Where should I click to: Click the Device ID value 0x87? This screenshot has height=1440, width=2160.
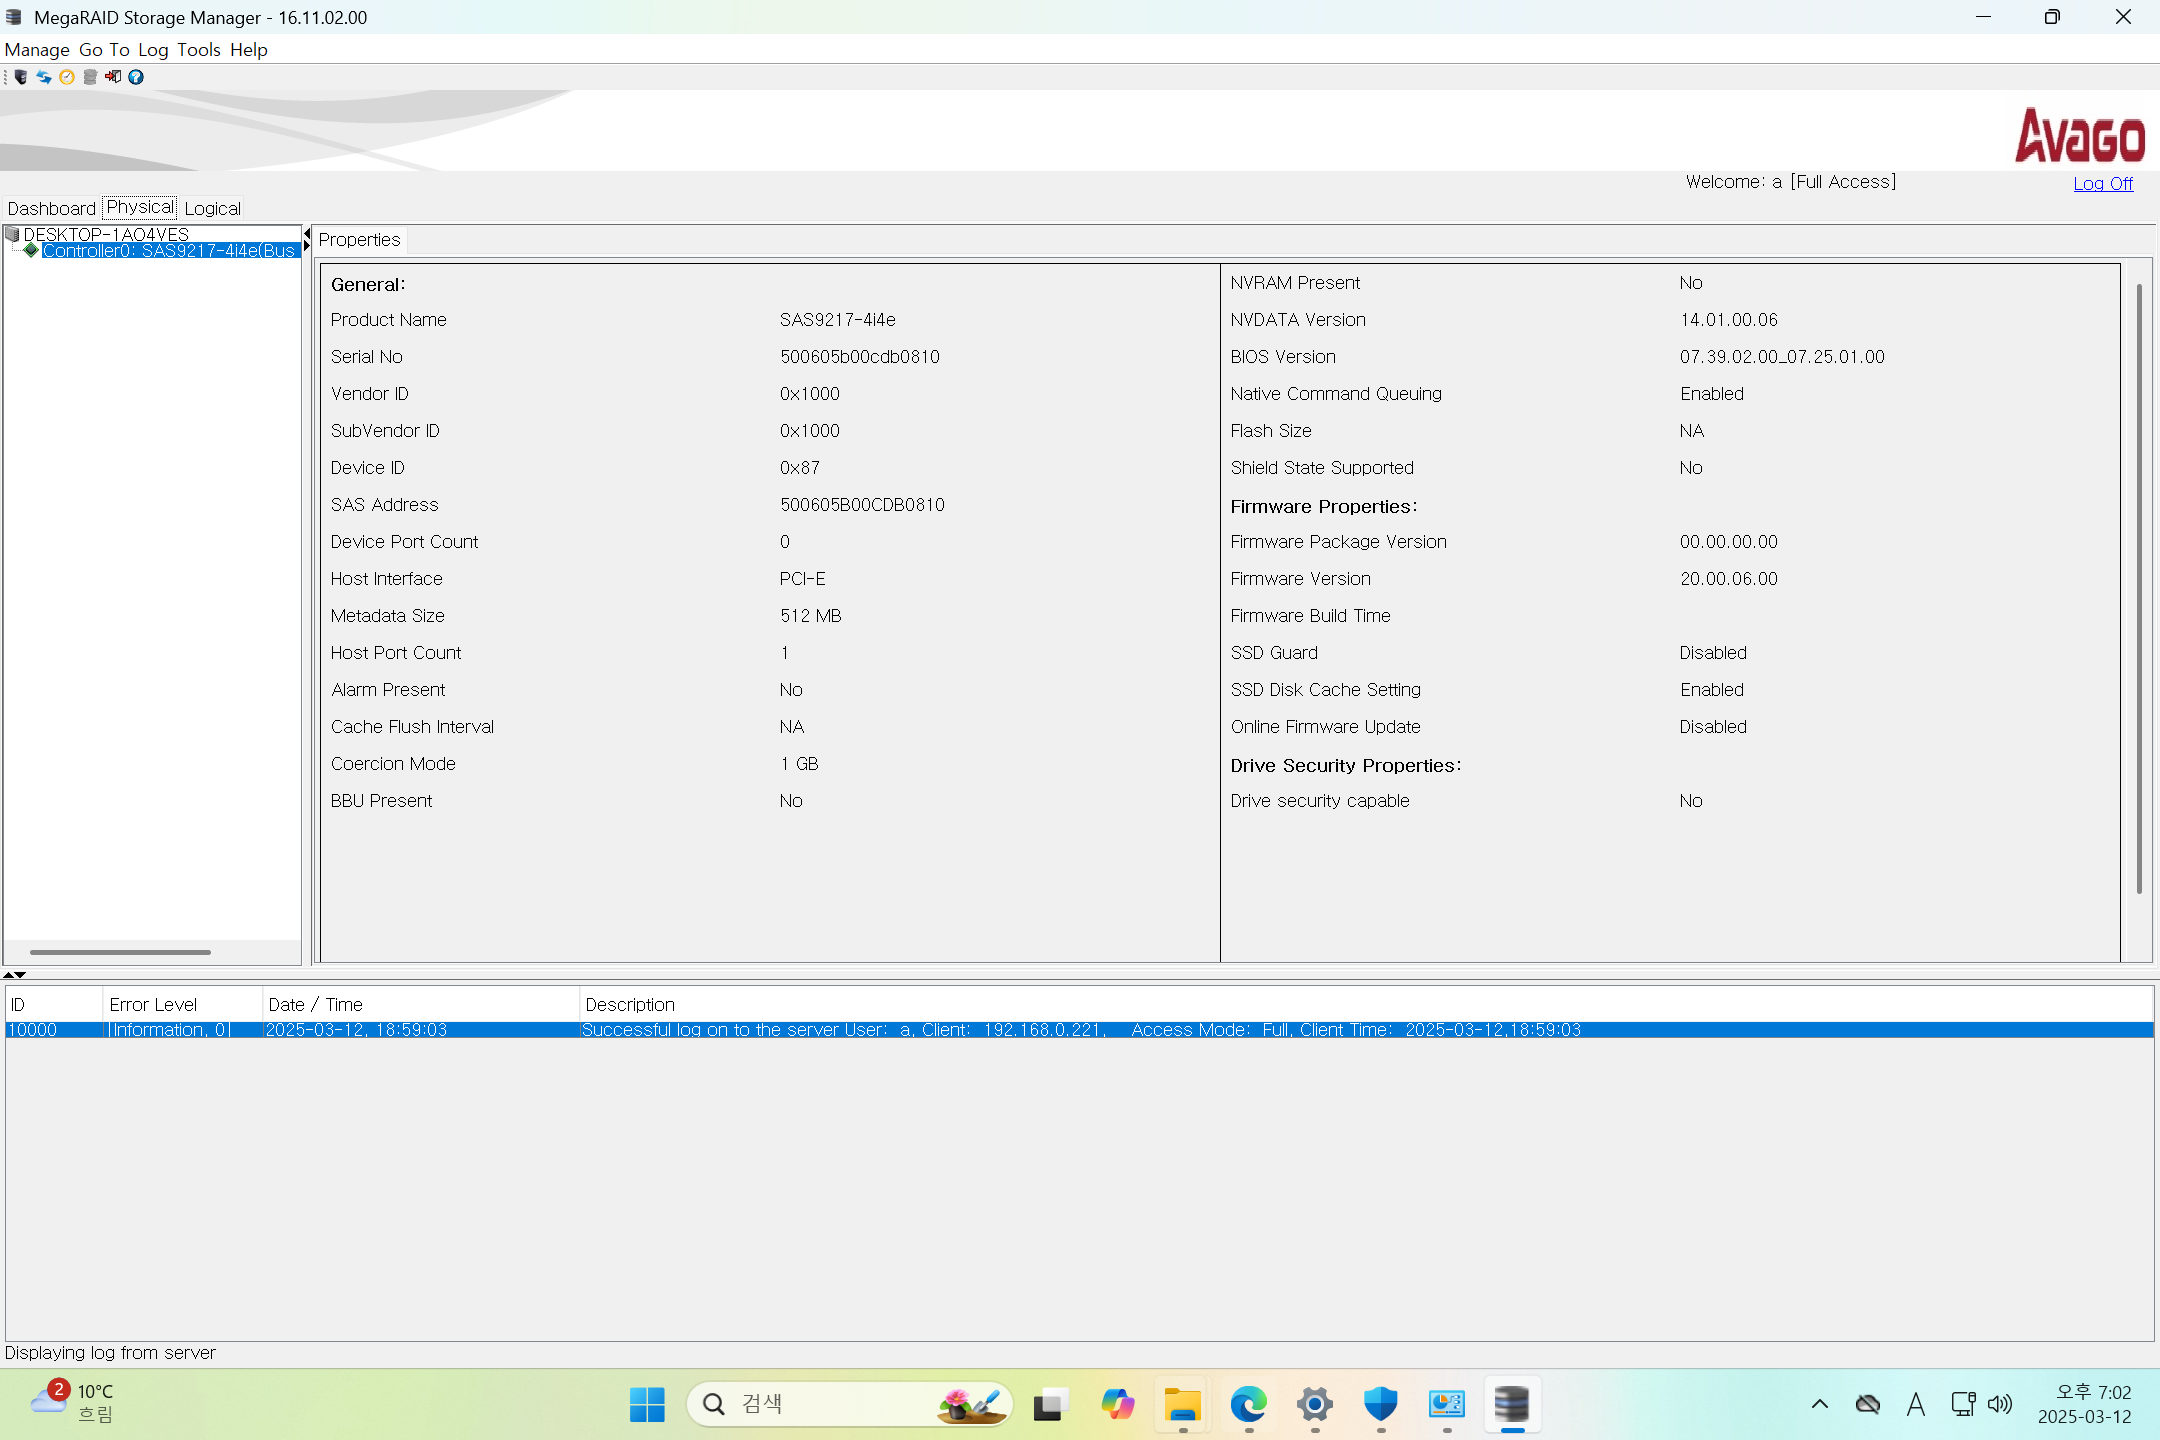pos(800,468)
